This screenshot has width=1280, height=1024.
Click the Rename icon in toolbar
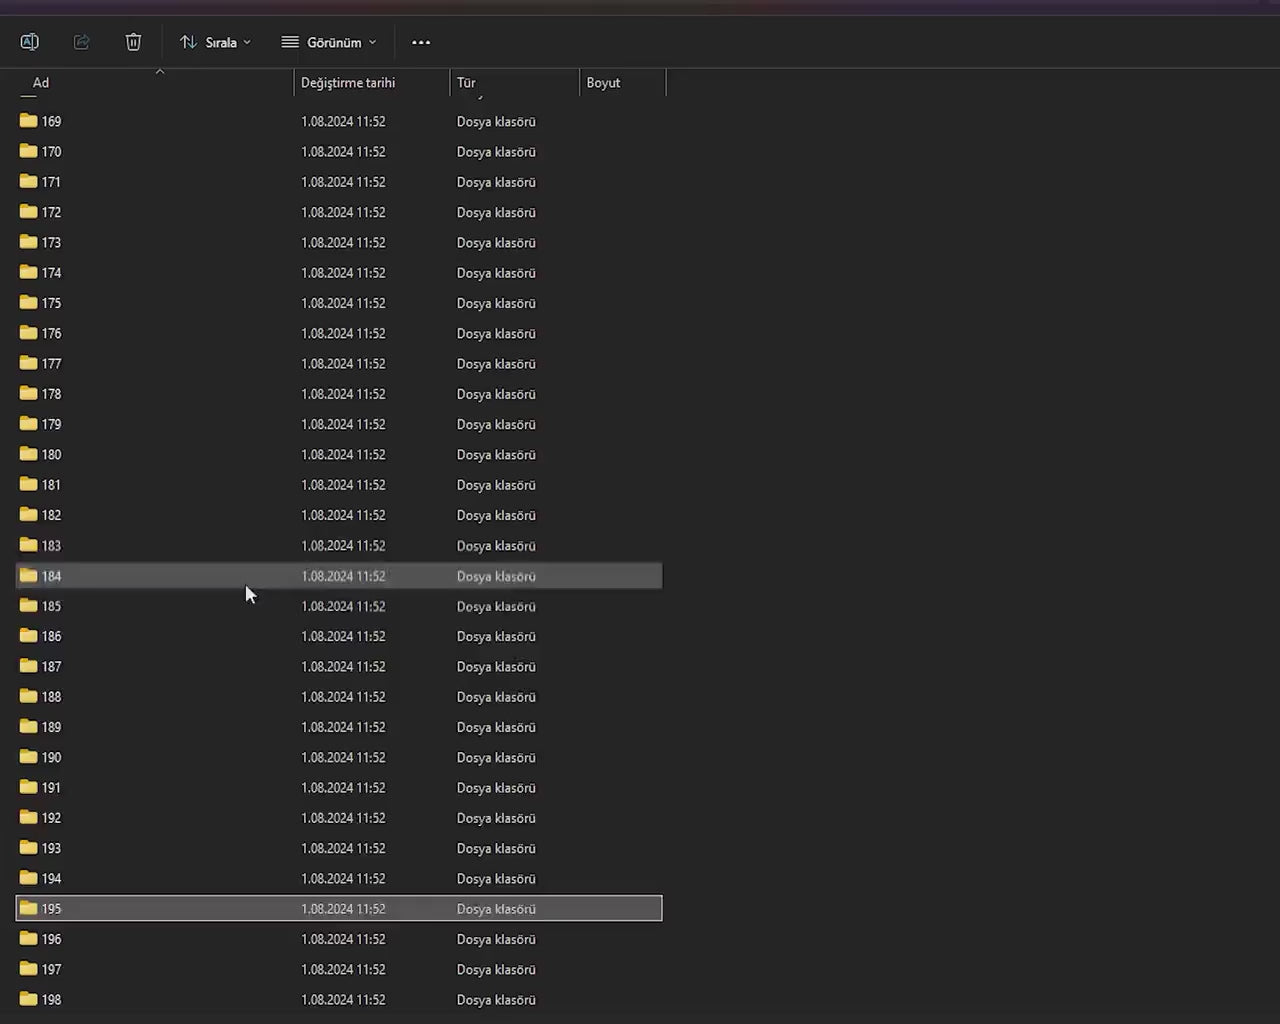(x=29, y=42)
